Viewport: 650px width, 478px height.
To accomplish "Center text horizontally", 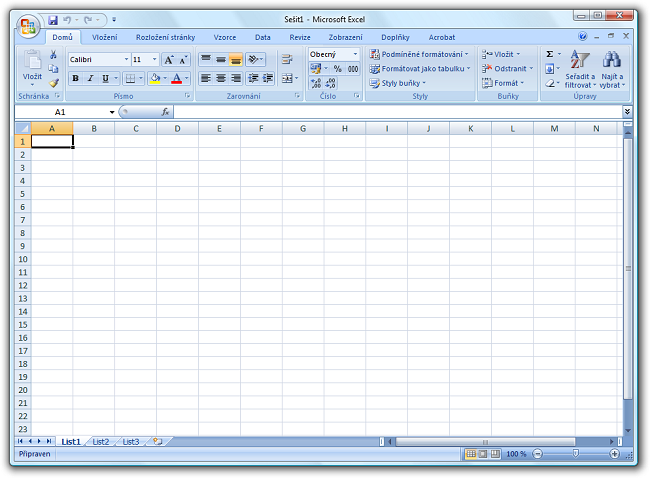I will [x=221, y=78].
